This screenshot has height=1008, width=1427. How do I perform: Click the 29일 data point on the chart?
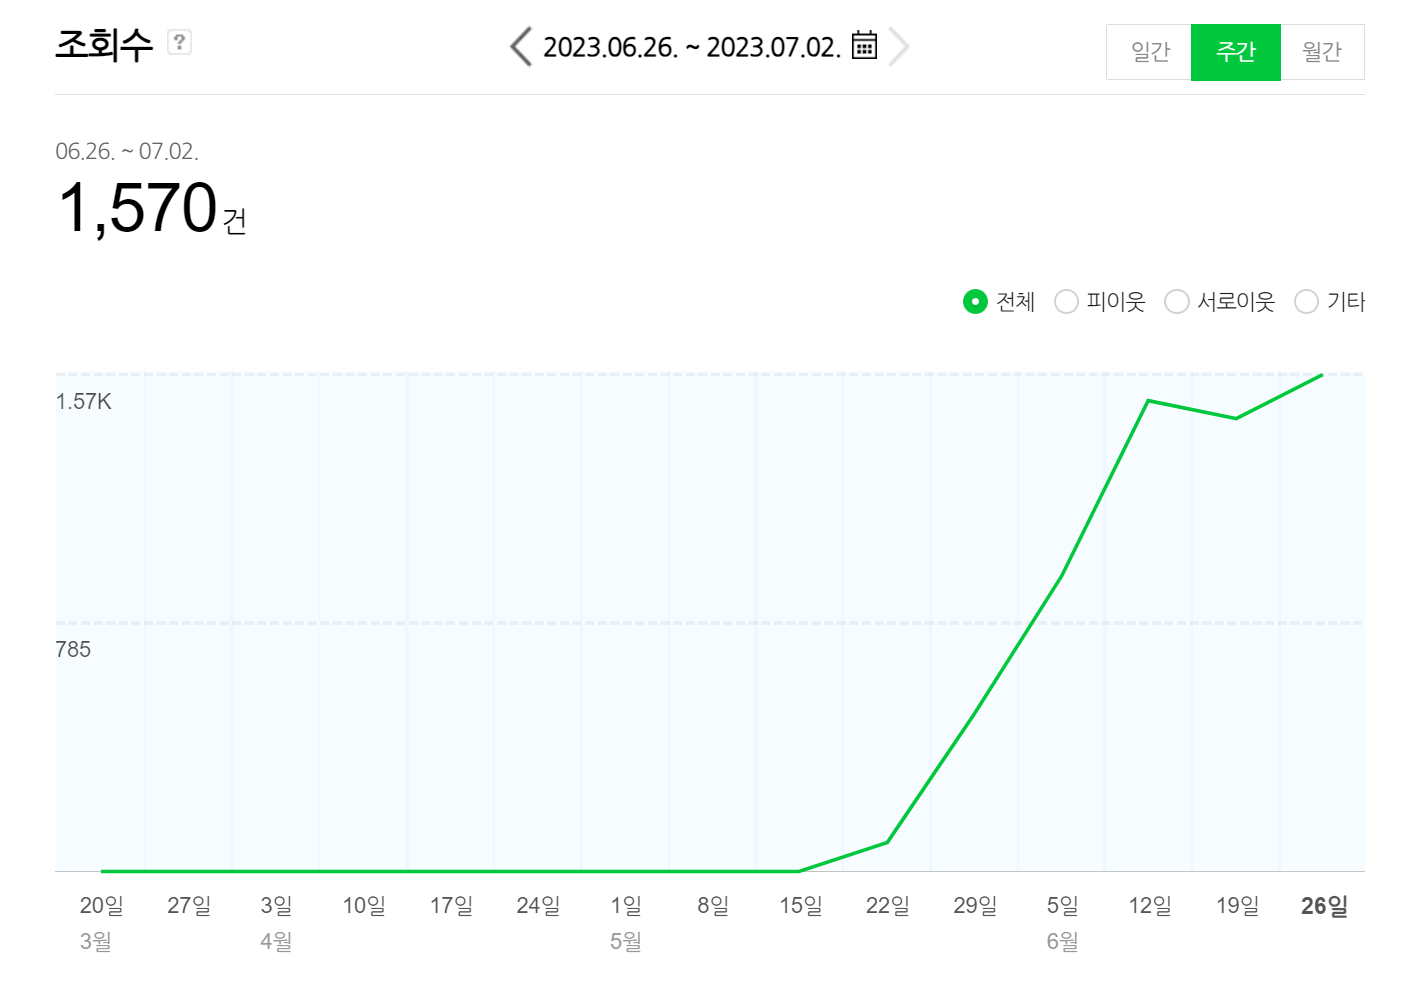(x=974, y=715)
